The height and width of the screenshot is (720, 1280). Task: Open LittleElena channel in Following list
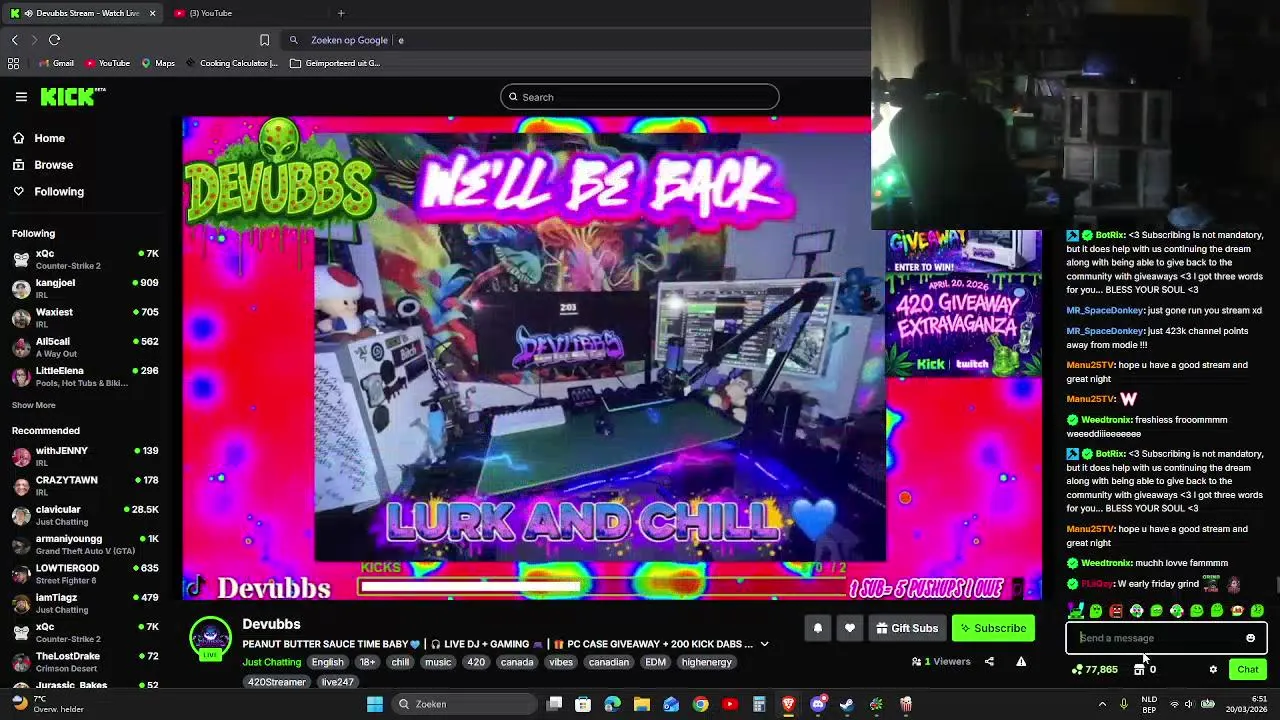coord(85,376)
